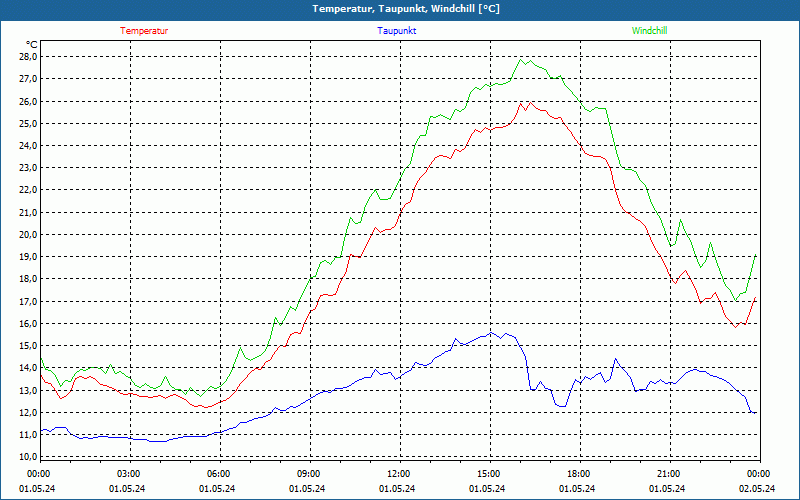
Task: Click the '23,0' y-axis value
Action: tap(28, 167)
